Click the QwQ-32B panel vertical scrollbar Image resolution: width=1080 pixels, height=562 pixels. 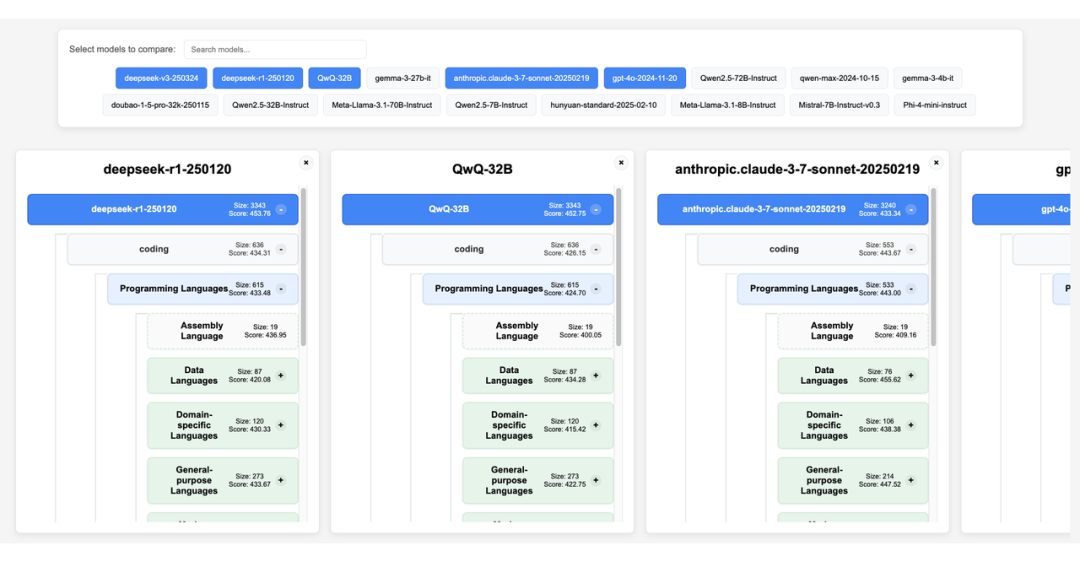(619, 267)
